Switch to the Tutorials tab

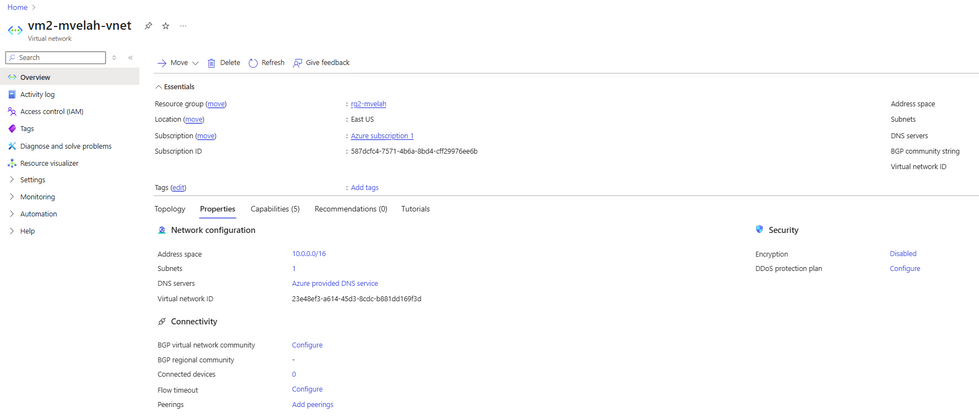[415, 209]
